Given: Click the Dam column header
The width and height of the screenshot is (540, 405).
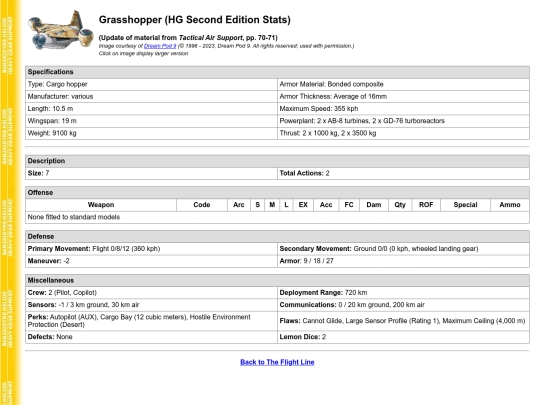Looking at the screenshot, I should [374, 205].
